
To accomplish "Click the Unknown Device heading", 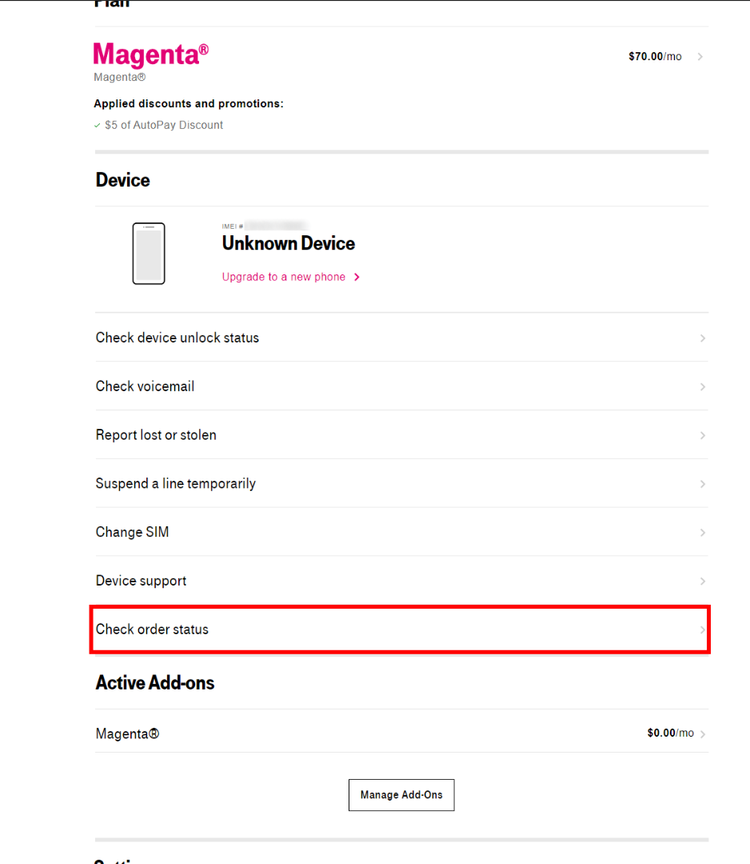I will click(x=288, y=244).
